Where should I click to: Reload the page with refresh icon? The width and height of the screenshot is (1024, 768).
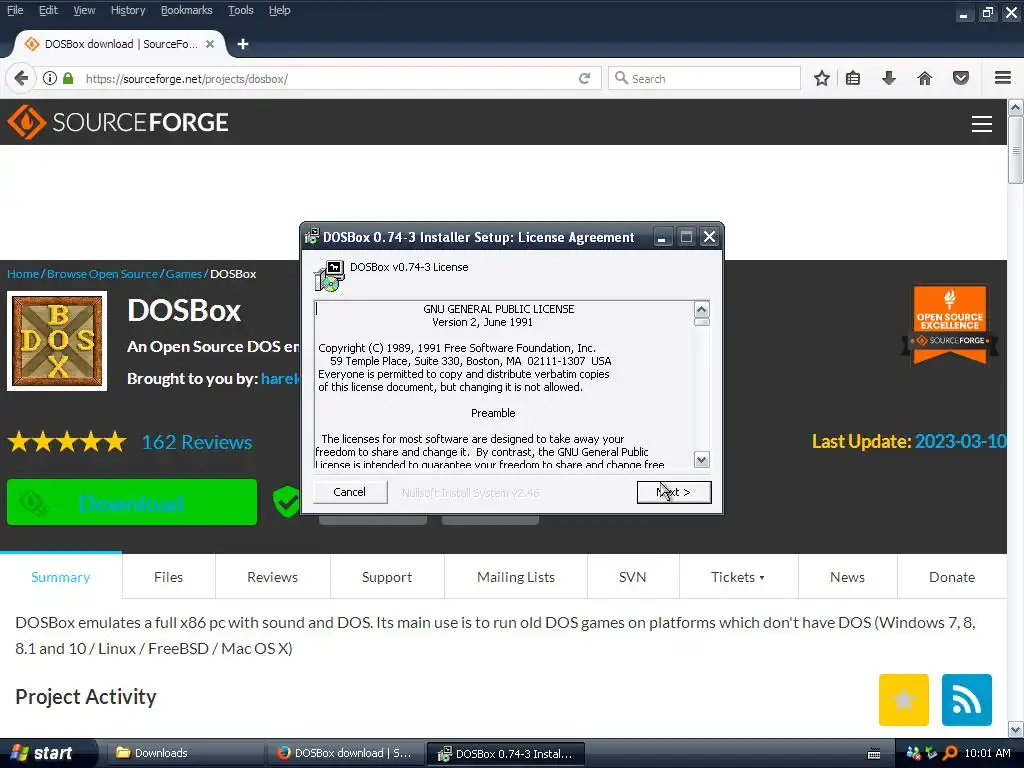click(x=584, y=78)
